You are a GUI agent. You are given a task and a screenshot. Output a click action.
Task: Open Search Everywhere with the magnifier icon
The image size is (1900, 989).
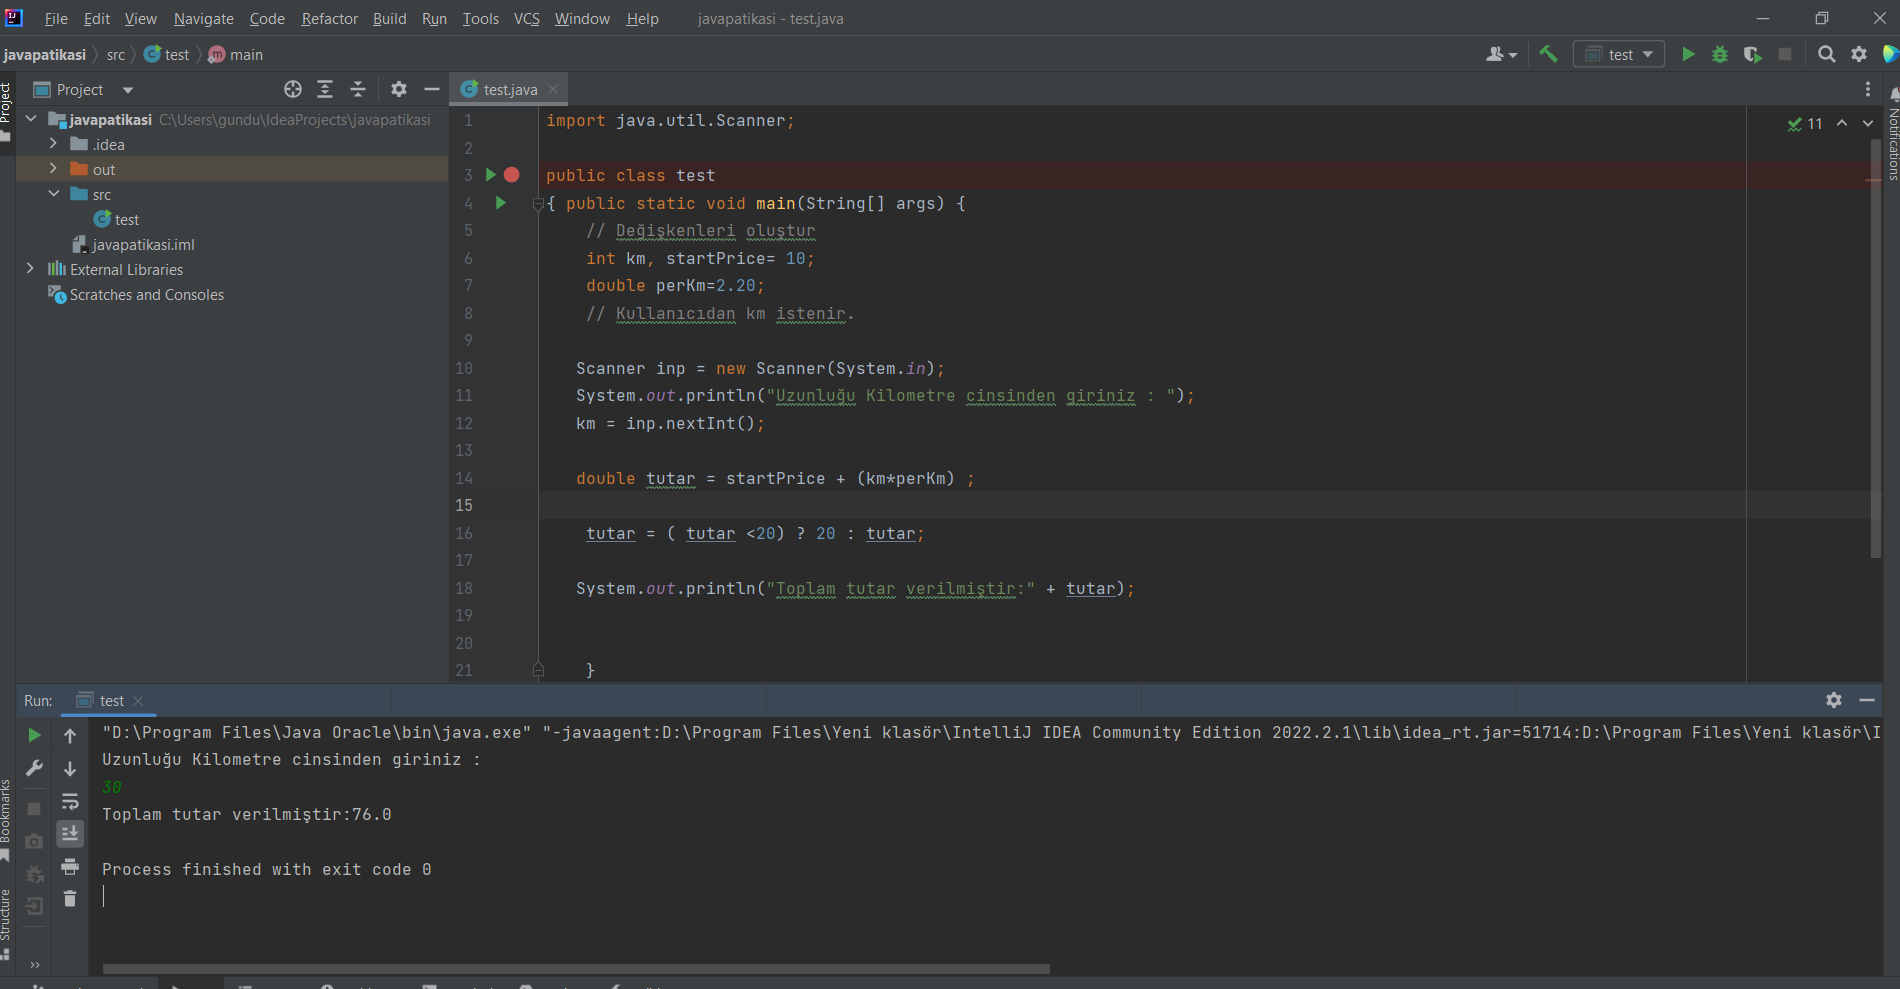tap(1827, 54)
